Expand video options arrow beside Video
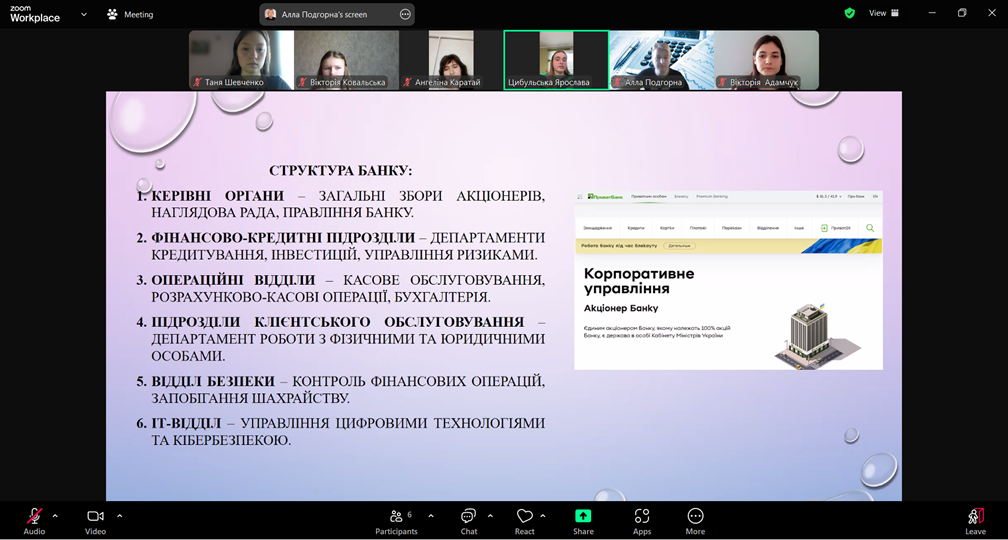Viewport: 1008px width, 540px height. (x=119, y=516)
